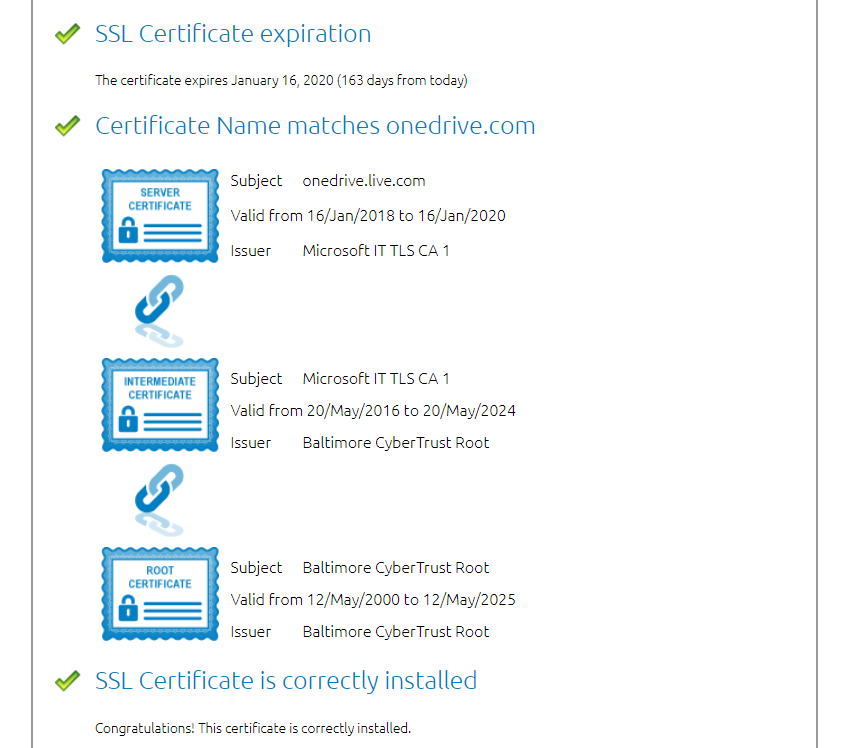Click the Issuer label in the root certificate section

click(x=251, y=632)
